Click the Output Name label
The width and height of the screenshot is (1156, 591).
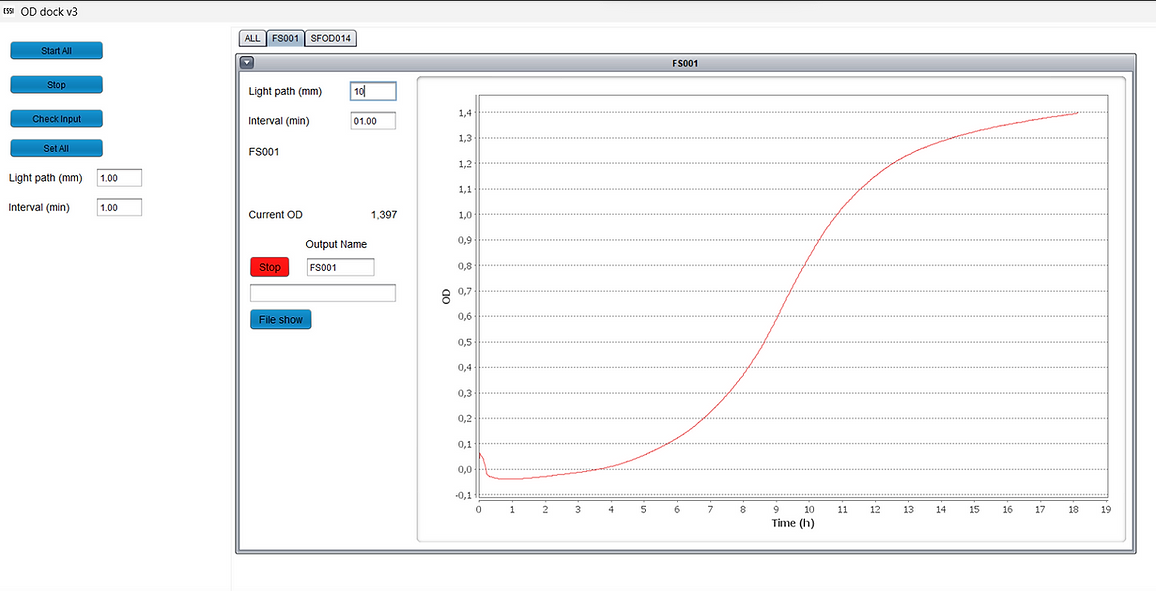pos(336,245)
